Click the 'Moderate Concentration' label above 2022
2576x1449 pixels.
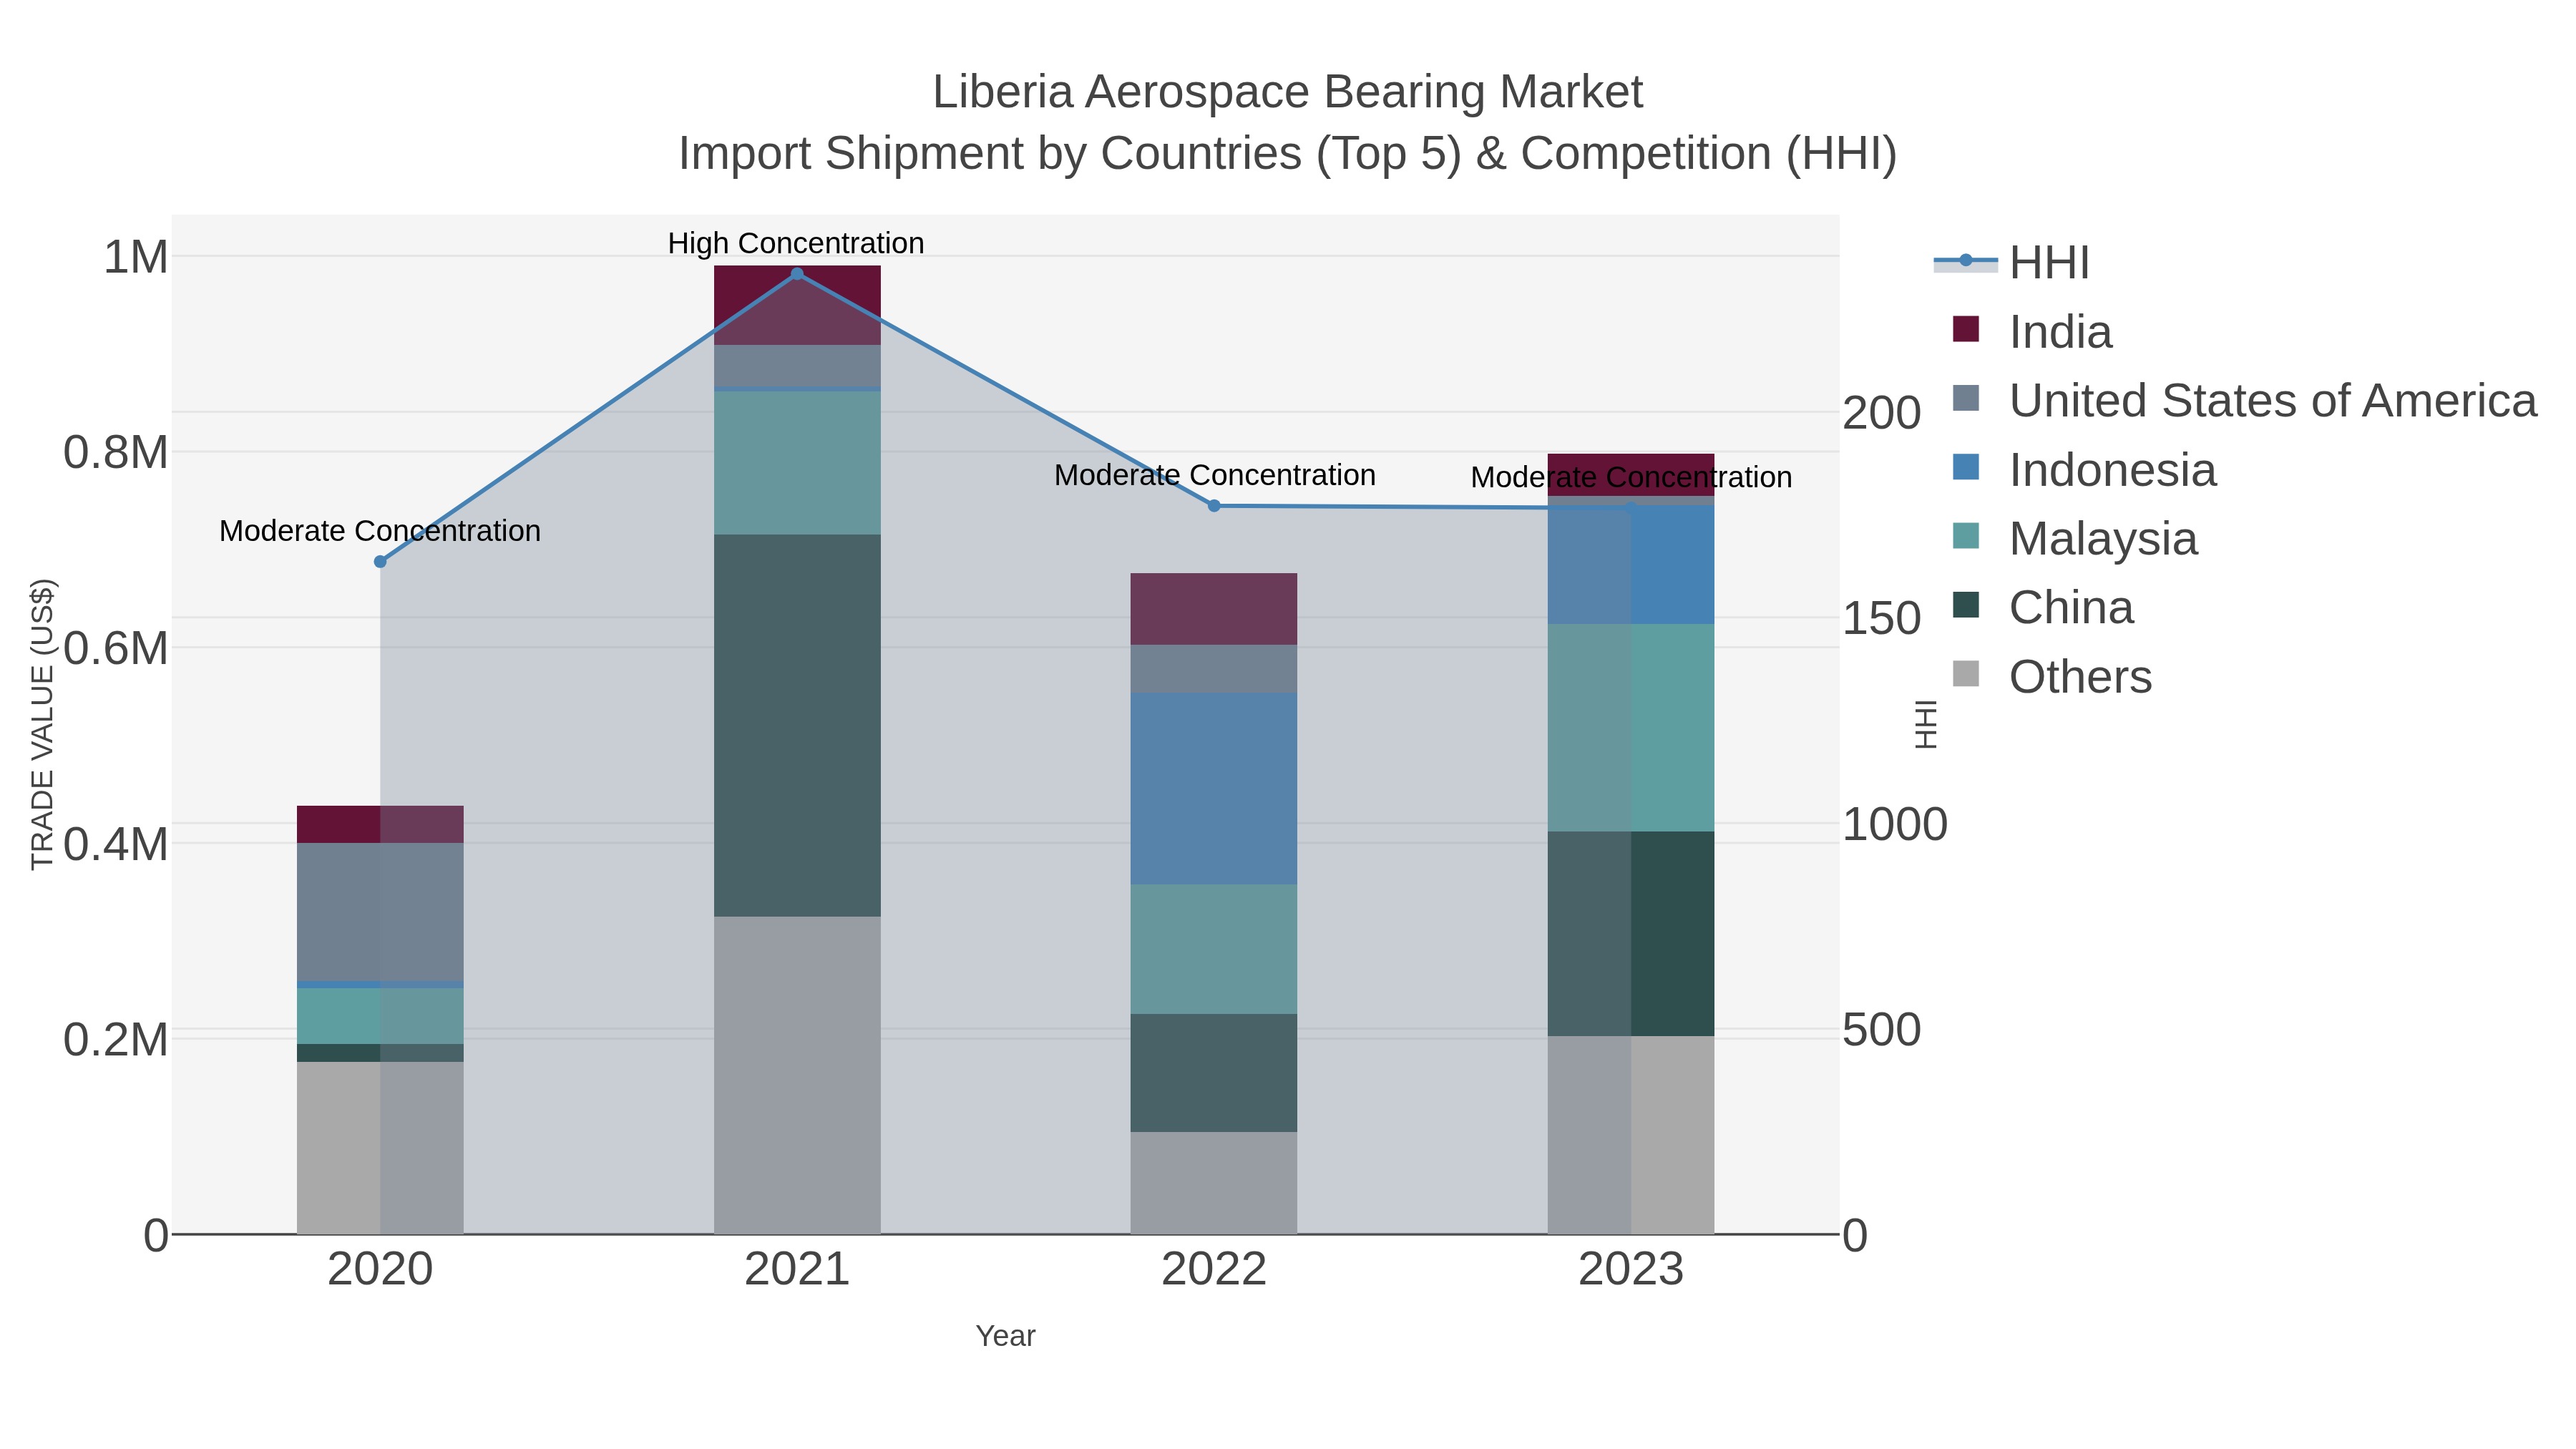click(x=1215, y=475)
